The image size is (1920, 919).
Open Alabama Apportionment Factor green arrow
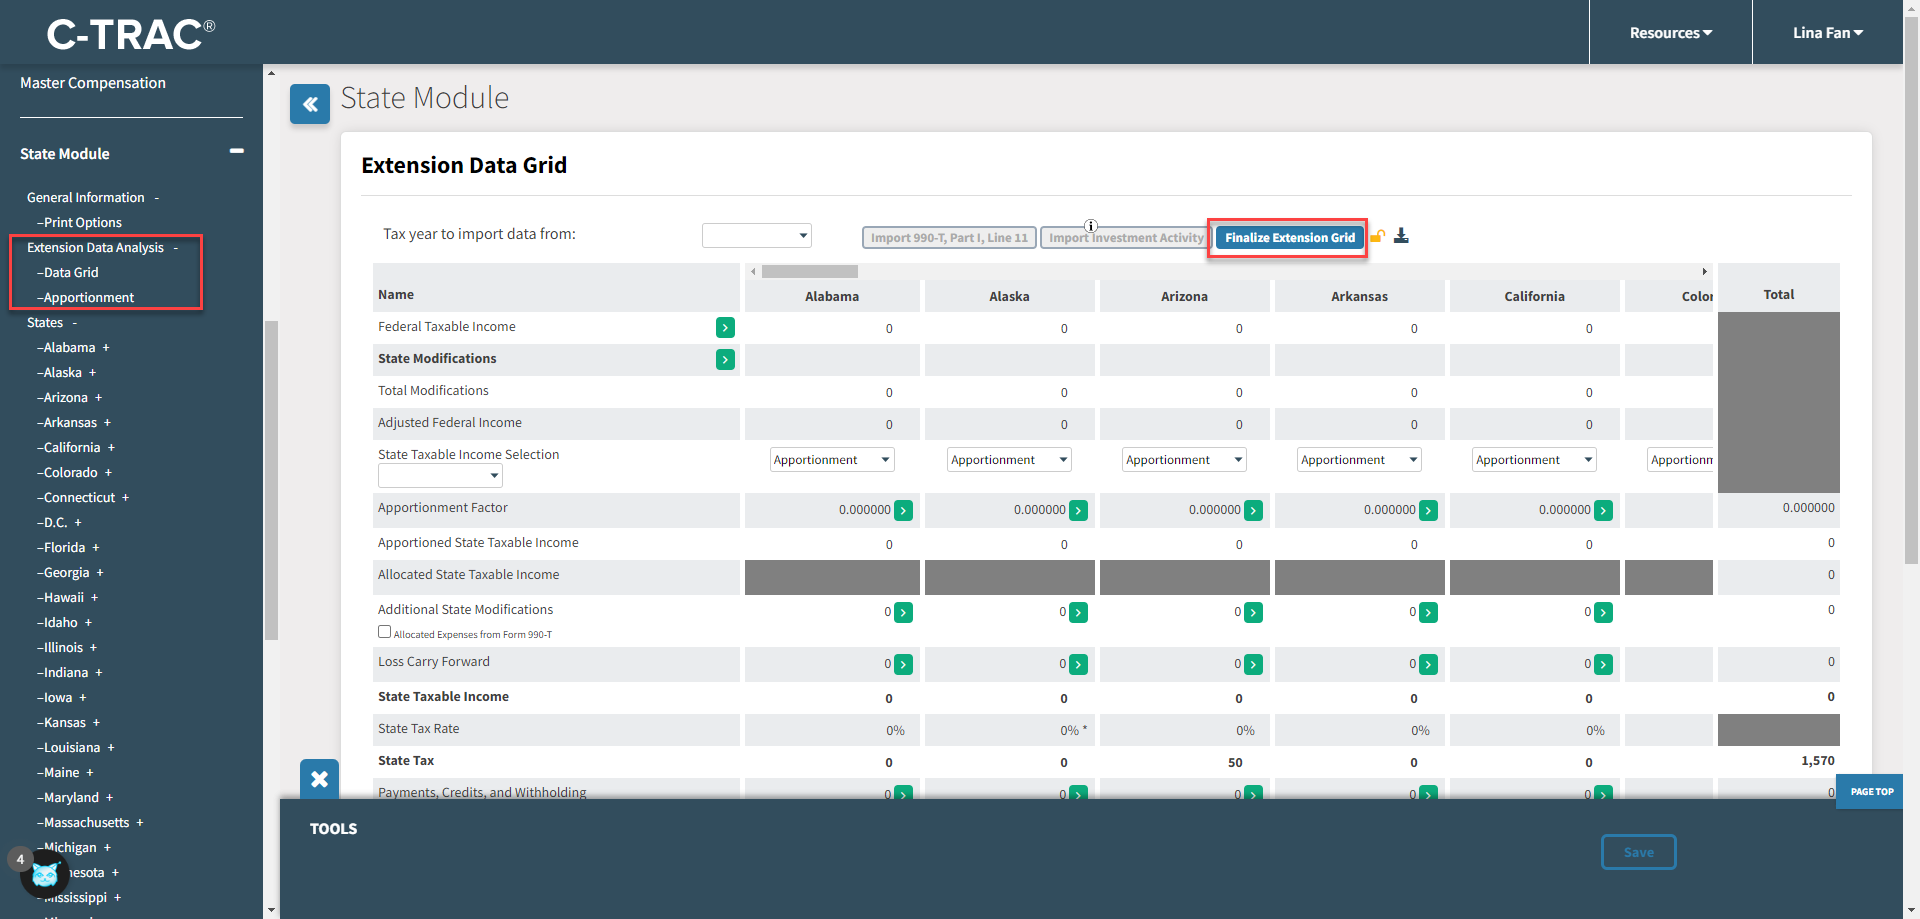903,510
